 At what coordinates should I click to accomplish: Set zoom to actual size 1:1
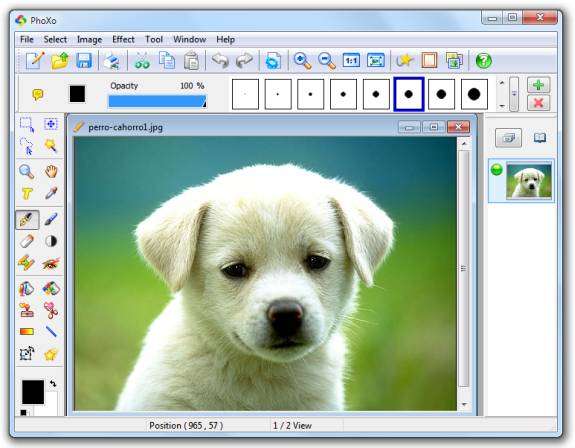(x=351, y=60)
